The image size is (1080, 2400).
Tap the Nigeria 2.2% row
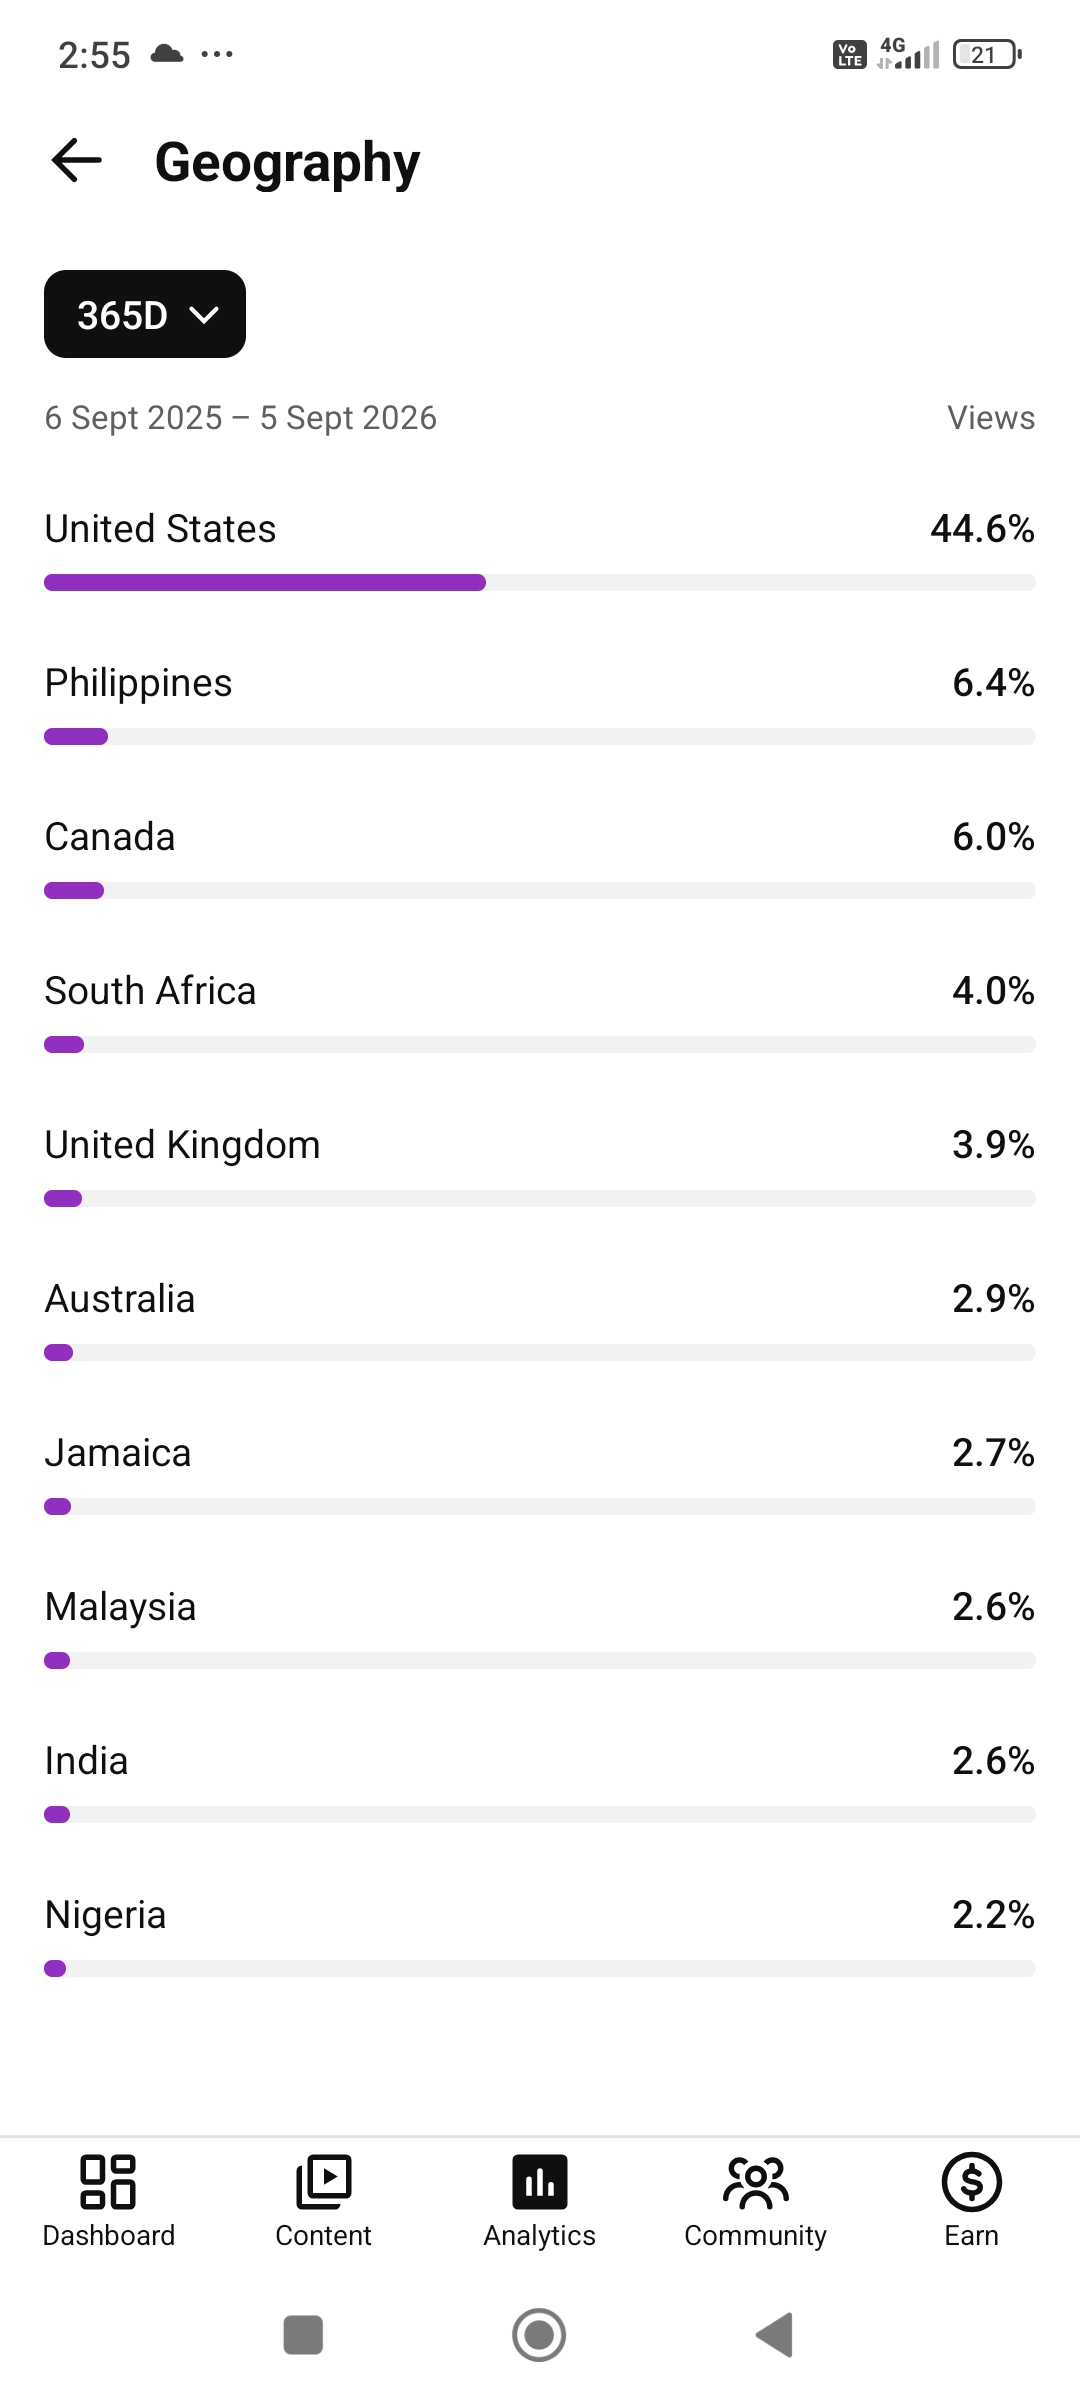tap(540, 1936)
